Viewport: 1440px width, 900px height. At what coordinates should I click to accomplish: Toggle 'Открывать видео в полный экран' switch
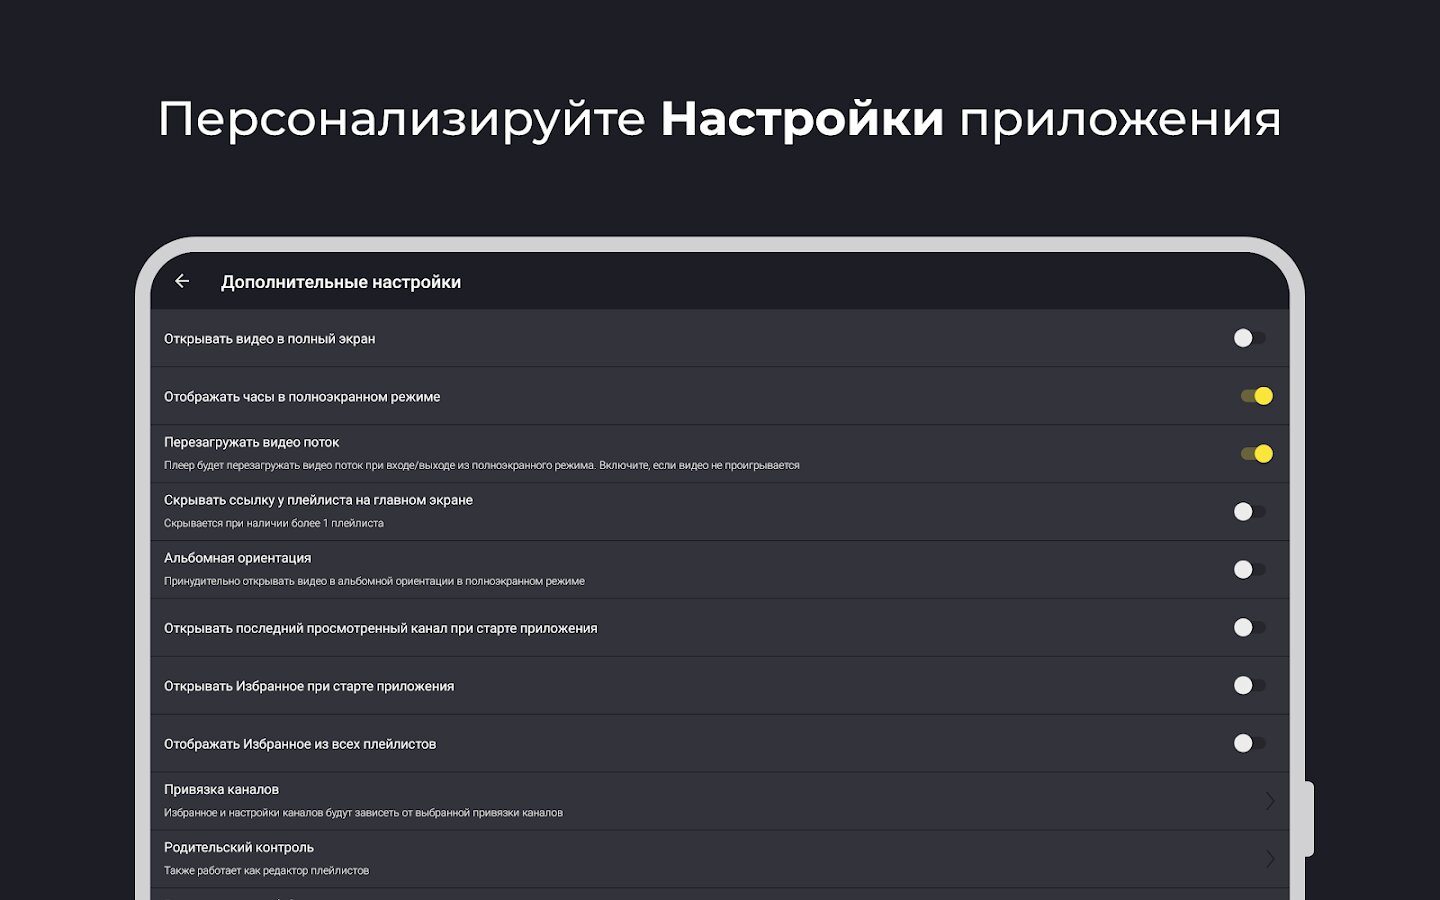point(1250,338)
